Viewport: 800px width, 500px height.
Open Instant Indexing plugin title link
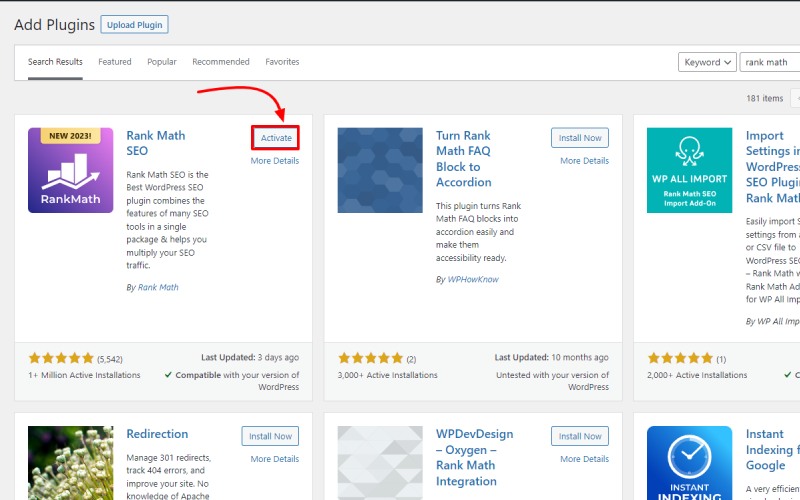(772, 449)
